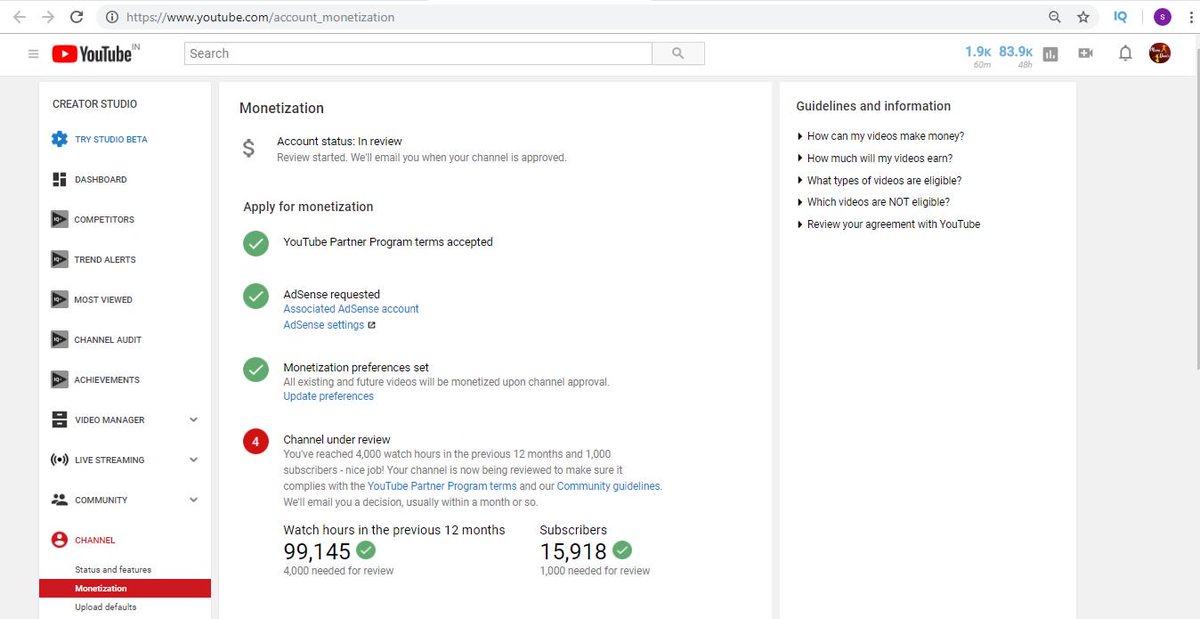This screenshot has width=1200, height=619.
Task: Expand 'How can my videos make money?'
Action: pos(880,136)
